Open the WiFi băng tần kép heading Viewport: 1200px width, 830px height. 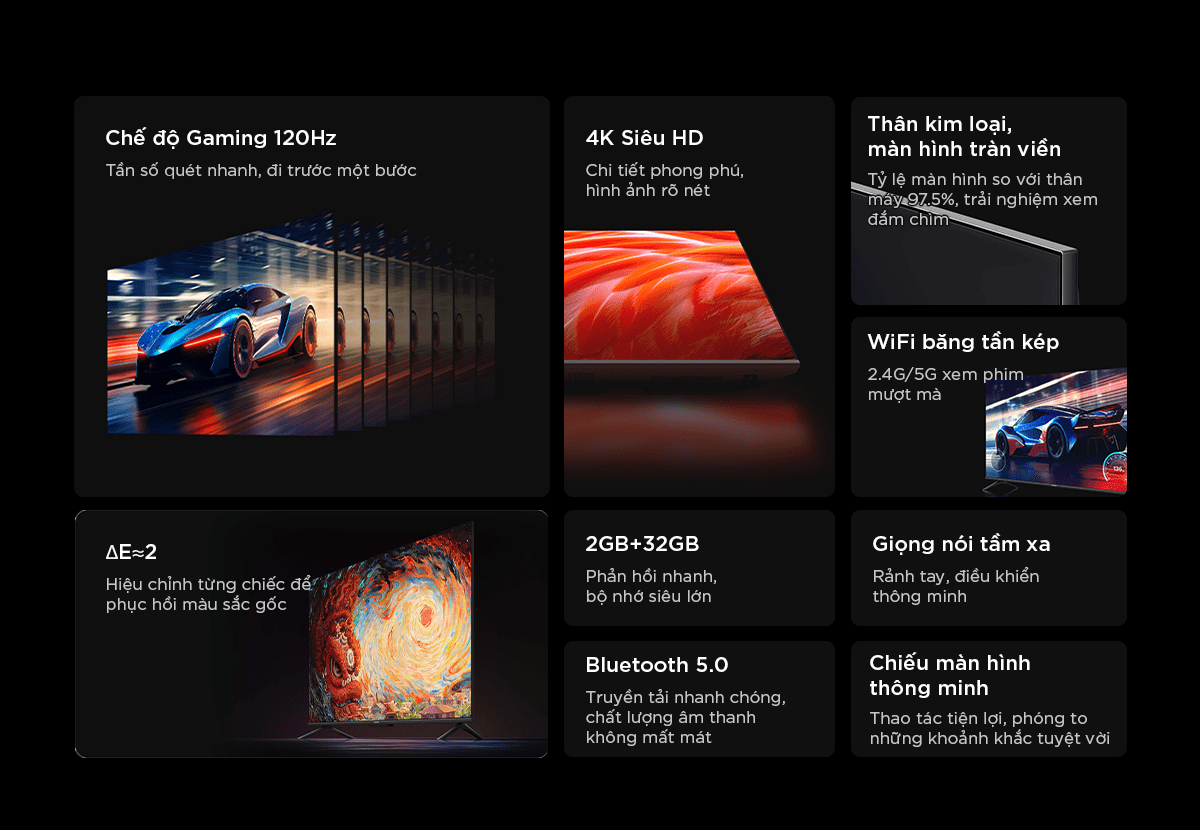pyautogui.click(x=963, y=342)
